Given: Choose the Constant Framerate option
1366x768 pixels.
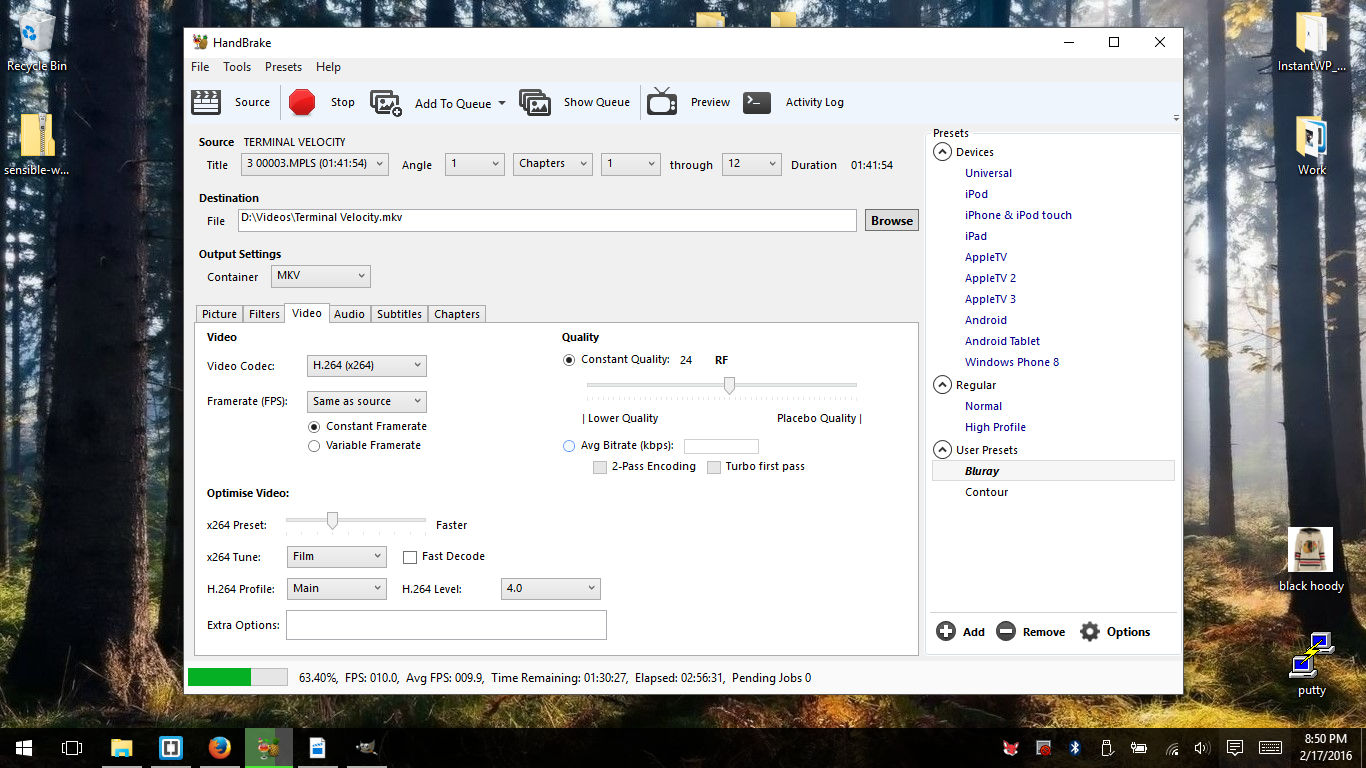Looking at the screenshot, I should point(314,426).
